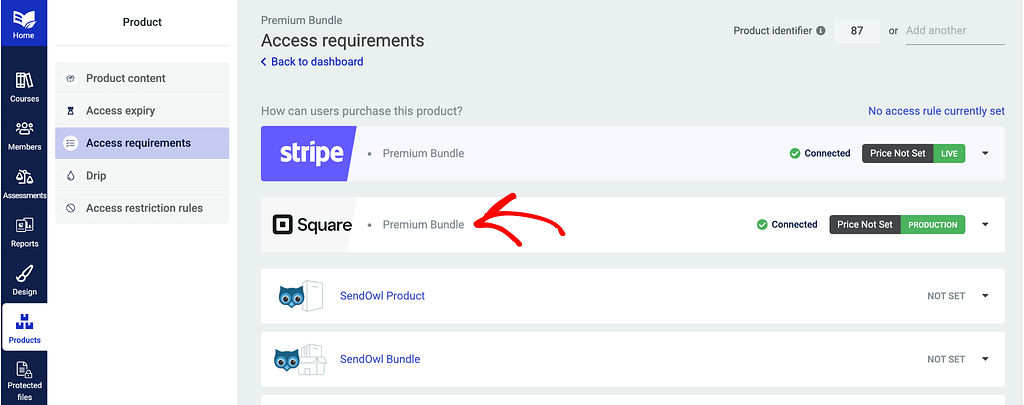
Task: Expand the SendOwl Product row
Action: (985, 296)
